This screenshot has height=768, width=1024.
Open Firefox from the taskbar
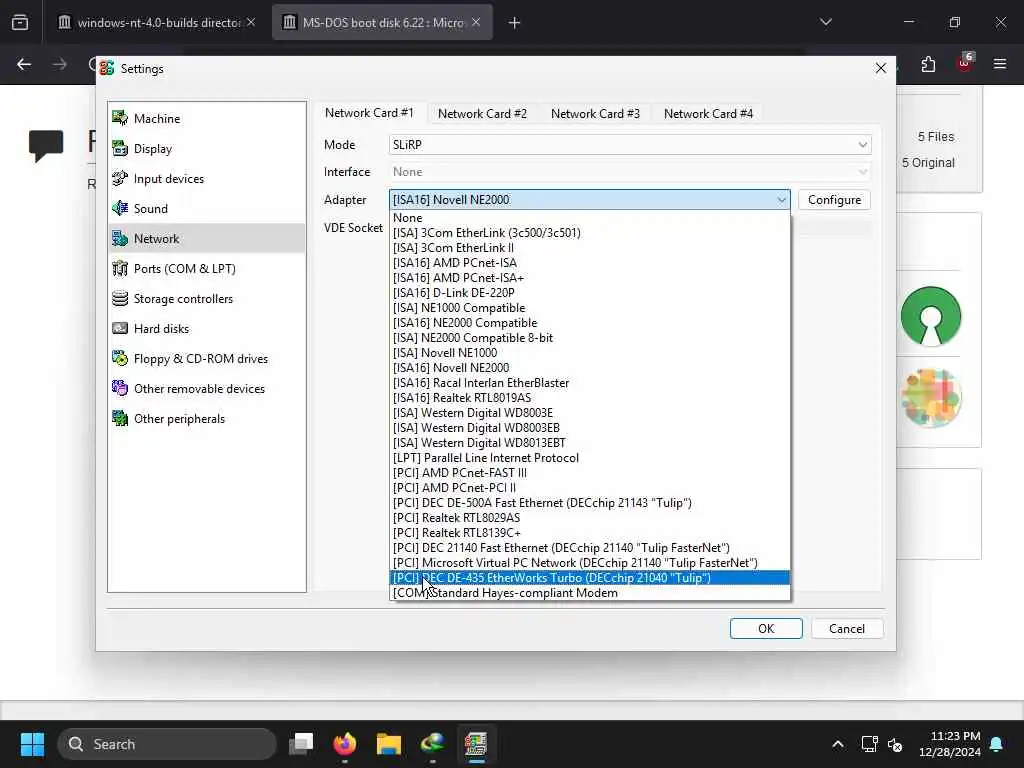345,744
